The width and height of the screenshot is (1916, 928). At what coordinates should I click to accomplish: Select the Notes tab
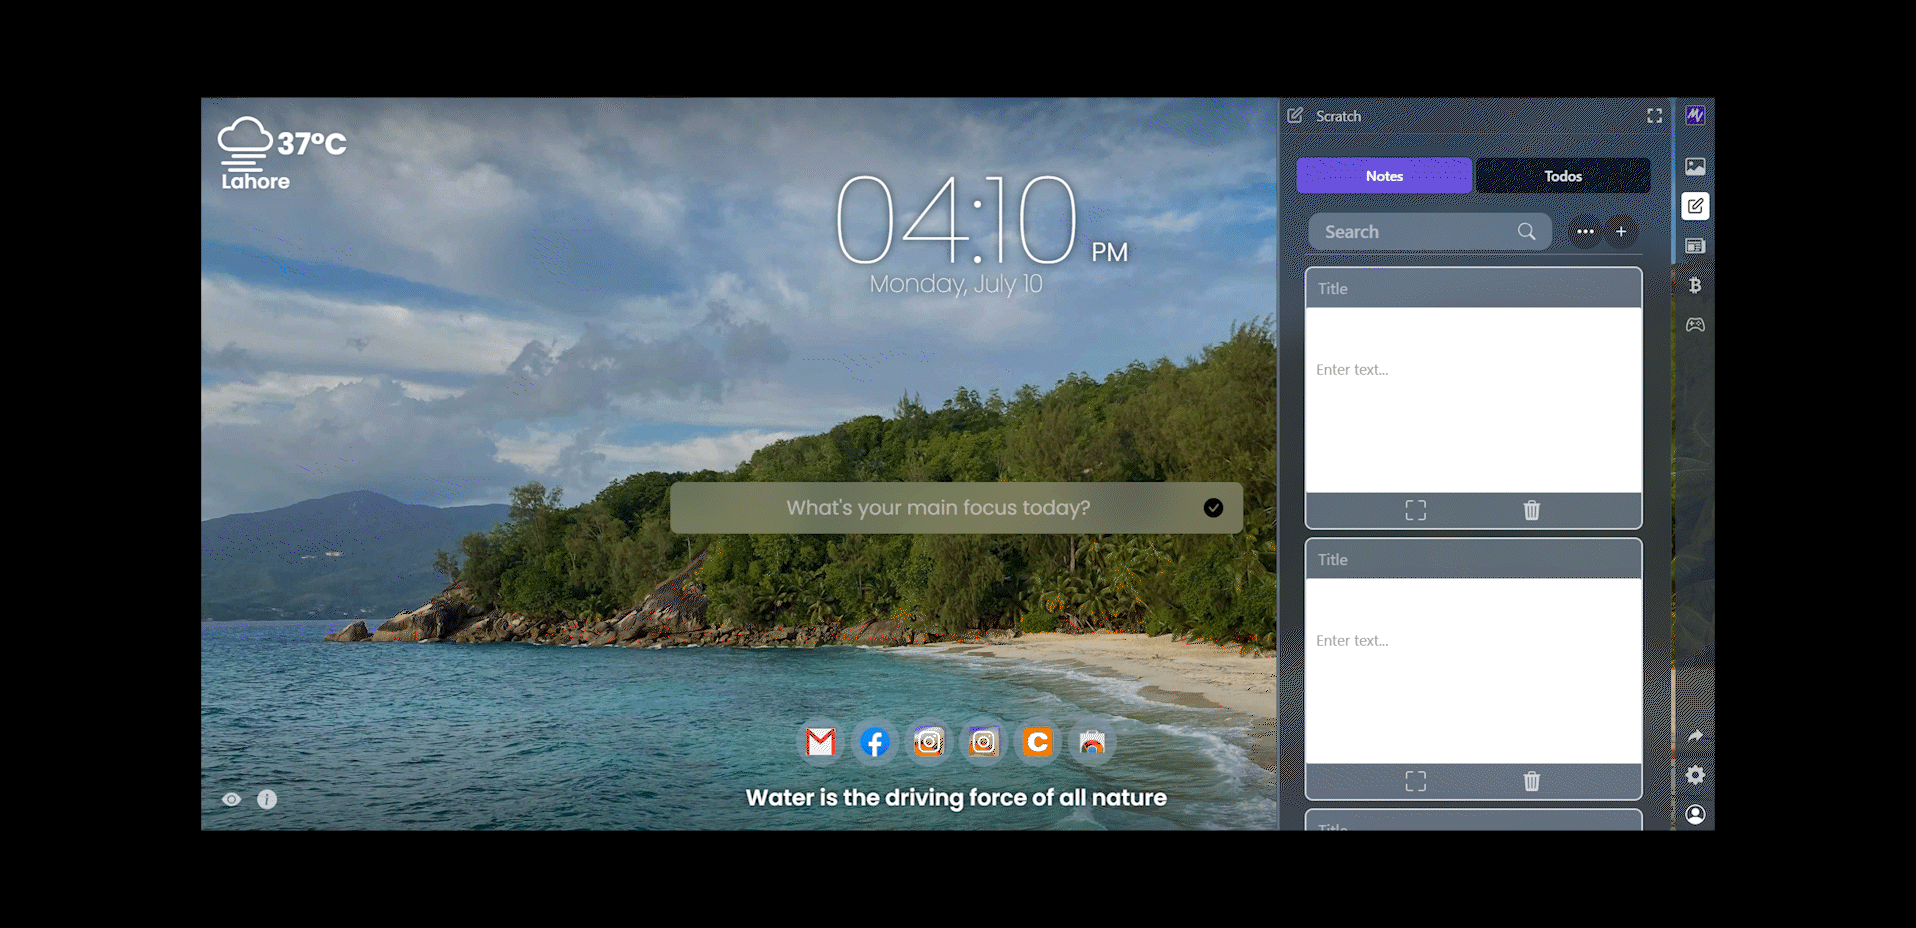pyautogui.click(x=1384, y=175)
